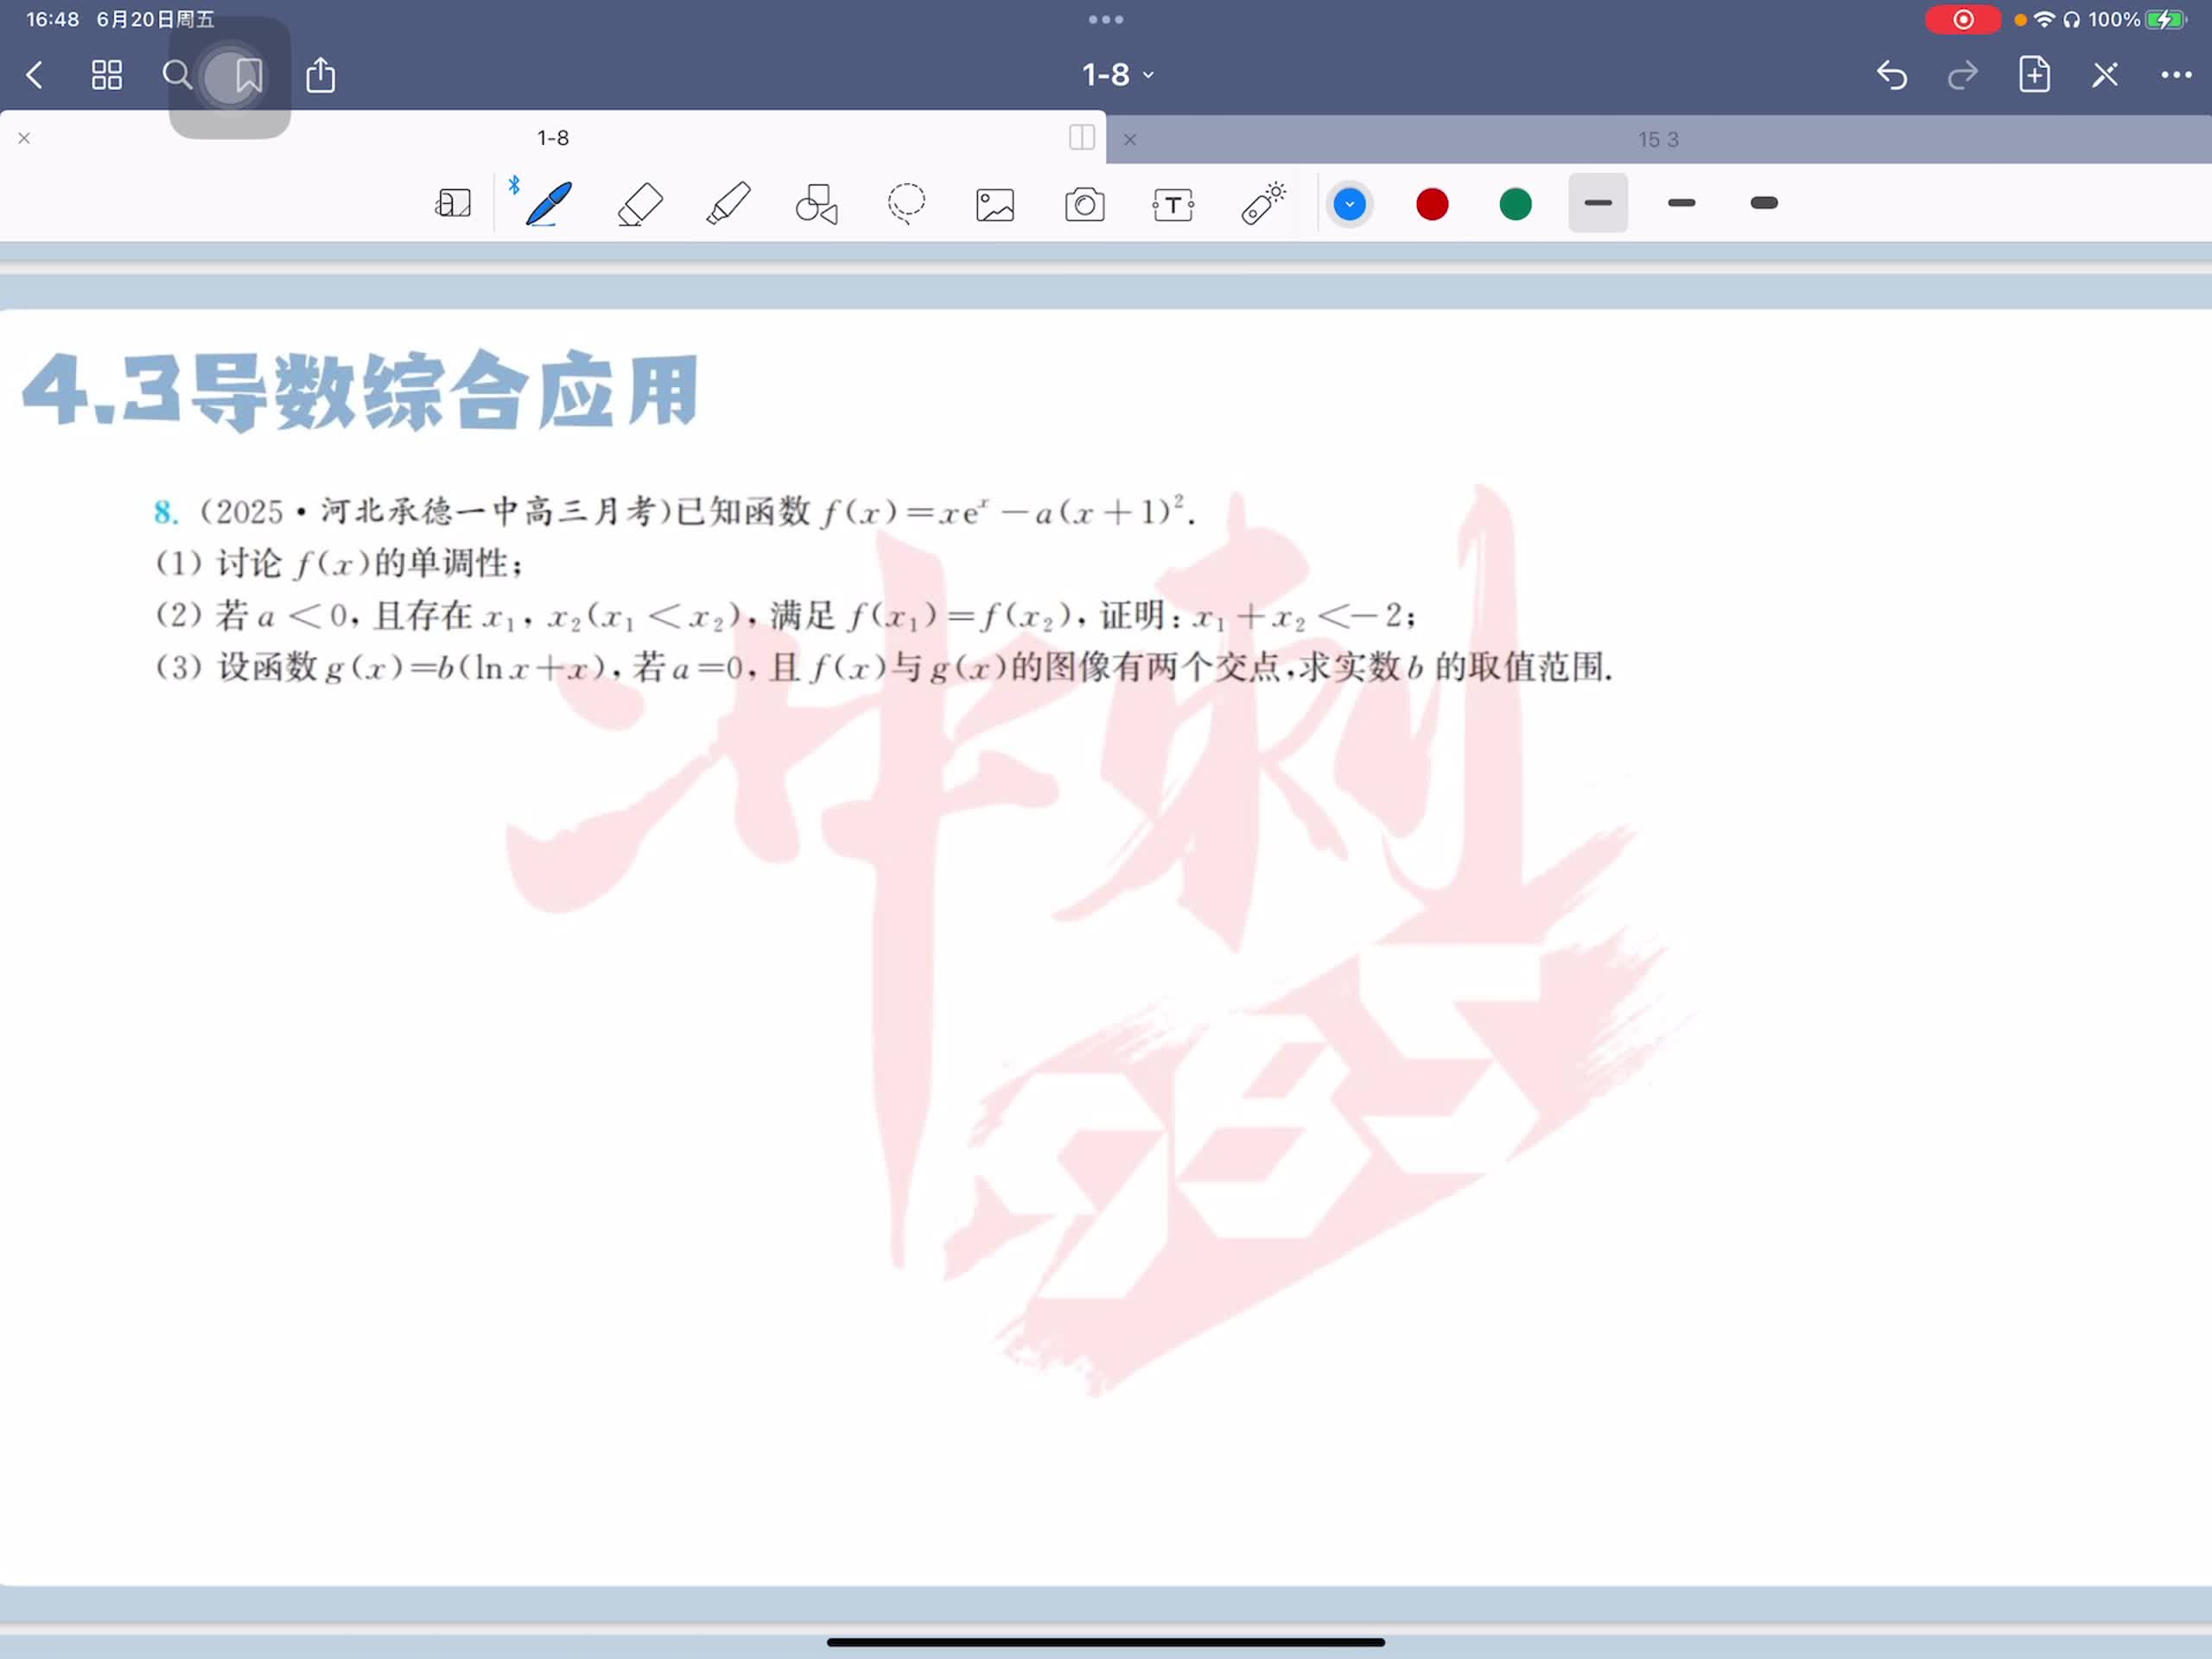Choose the thickest stroke width
This screenshot has width=2212, height=1659.
[1764, 204]
